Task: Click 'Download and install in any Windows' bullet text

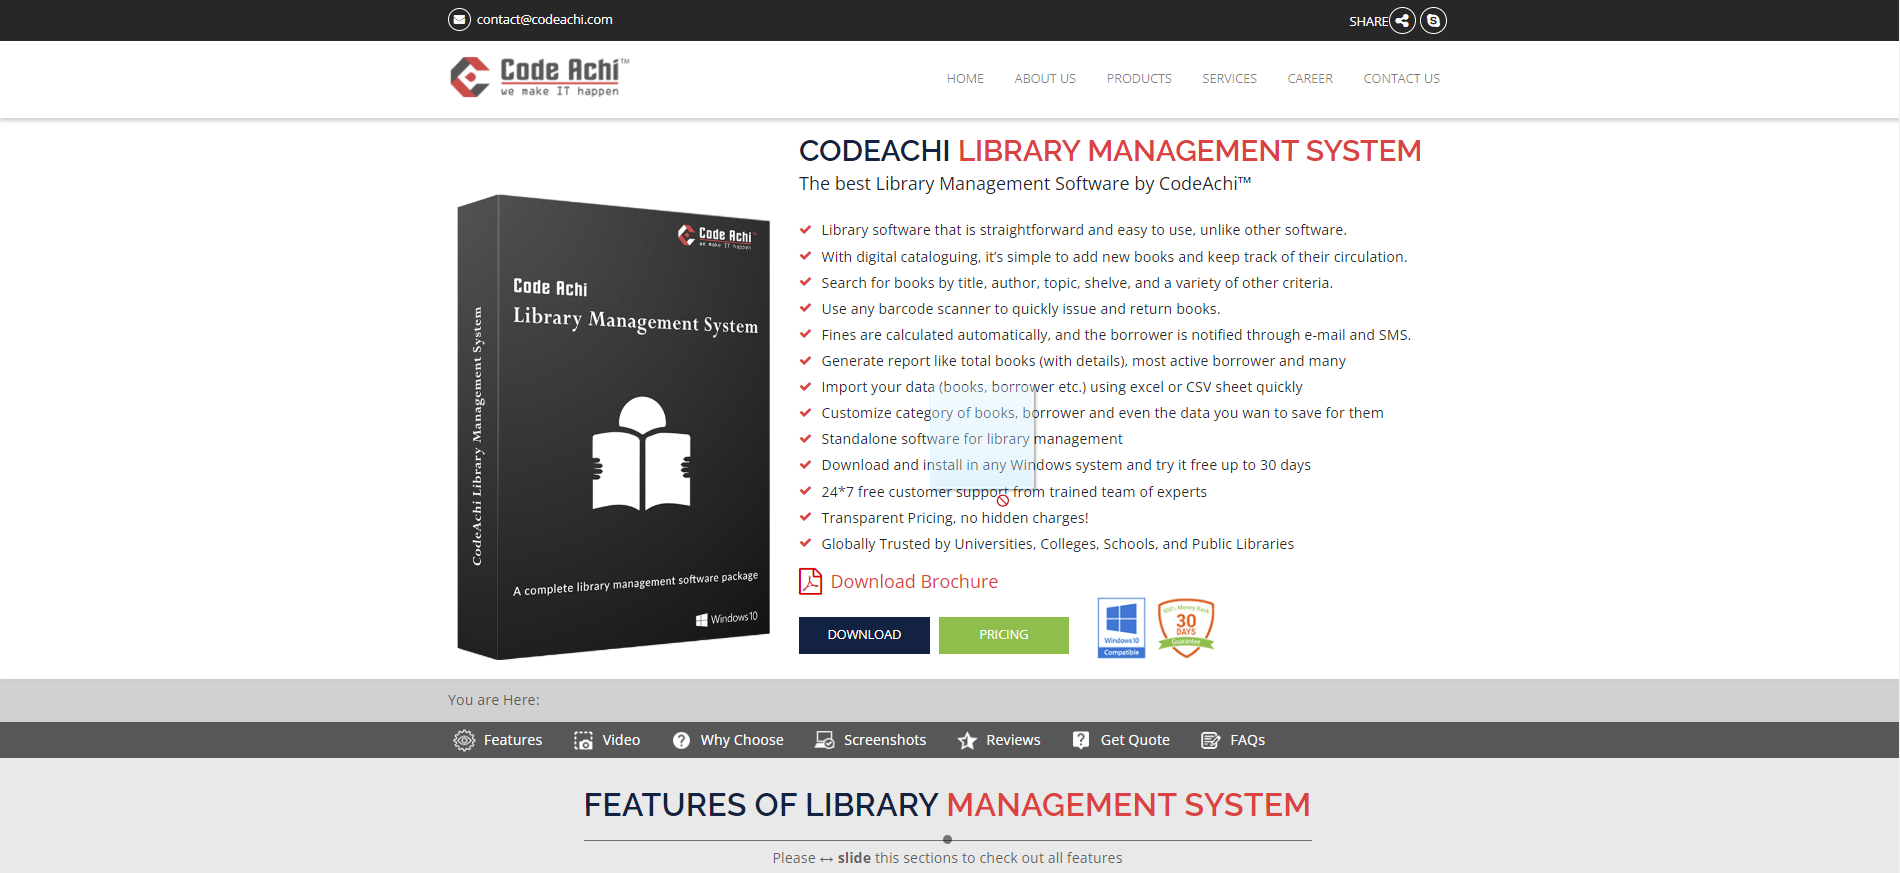Action: click(x=1066, y=465)
